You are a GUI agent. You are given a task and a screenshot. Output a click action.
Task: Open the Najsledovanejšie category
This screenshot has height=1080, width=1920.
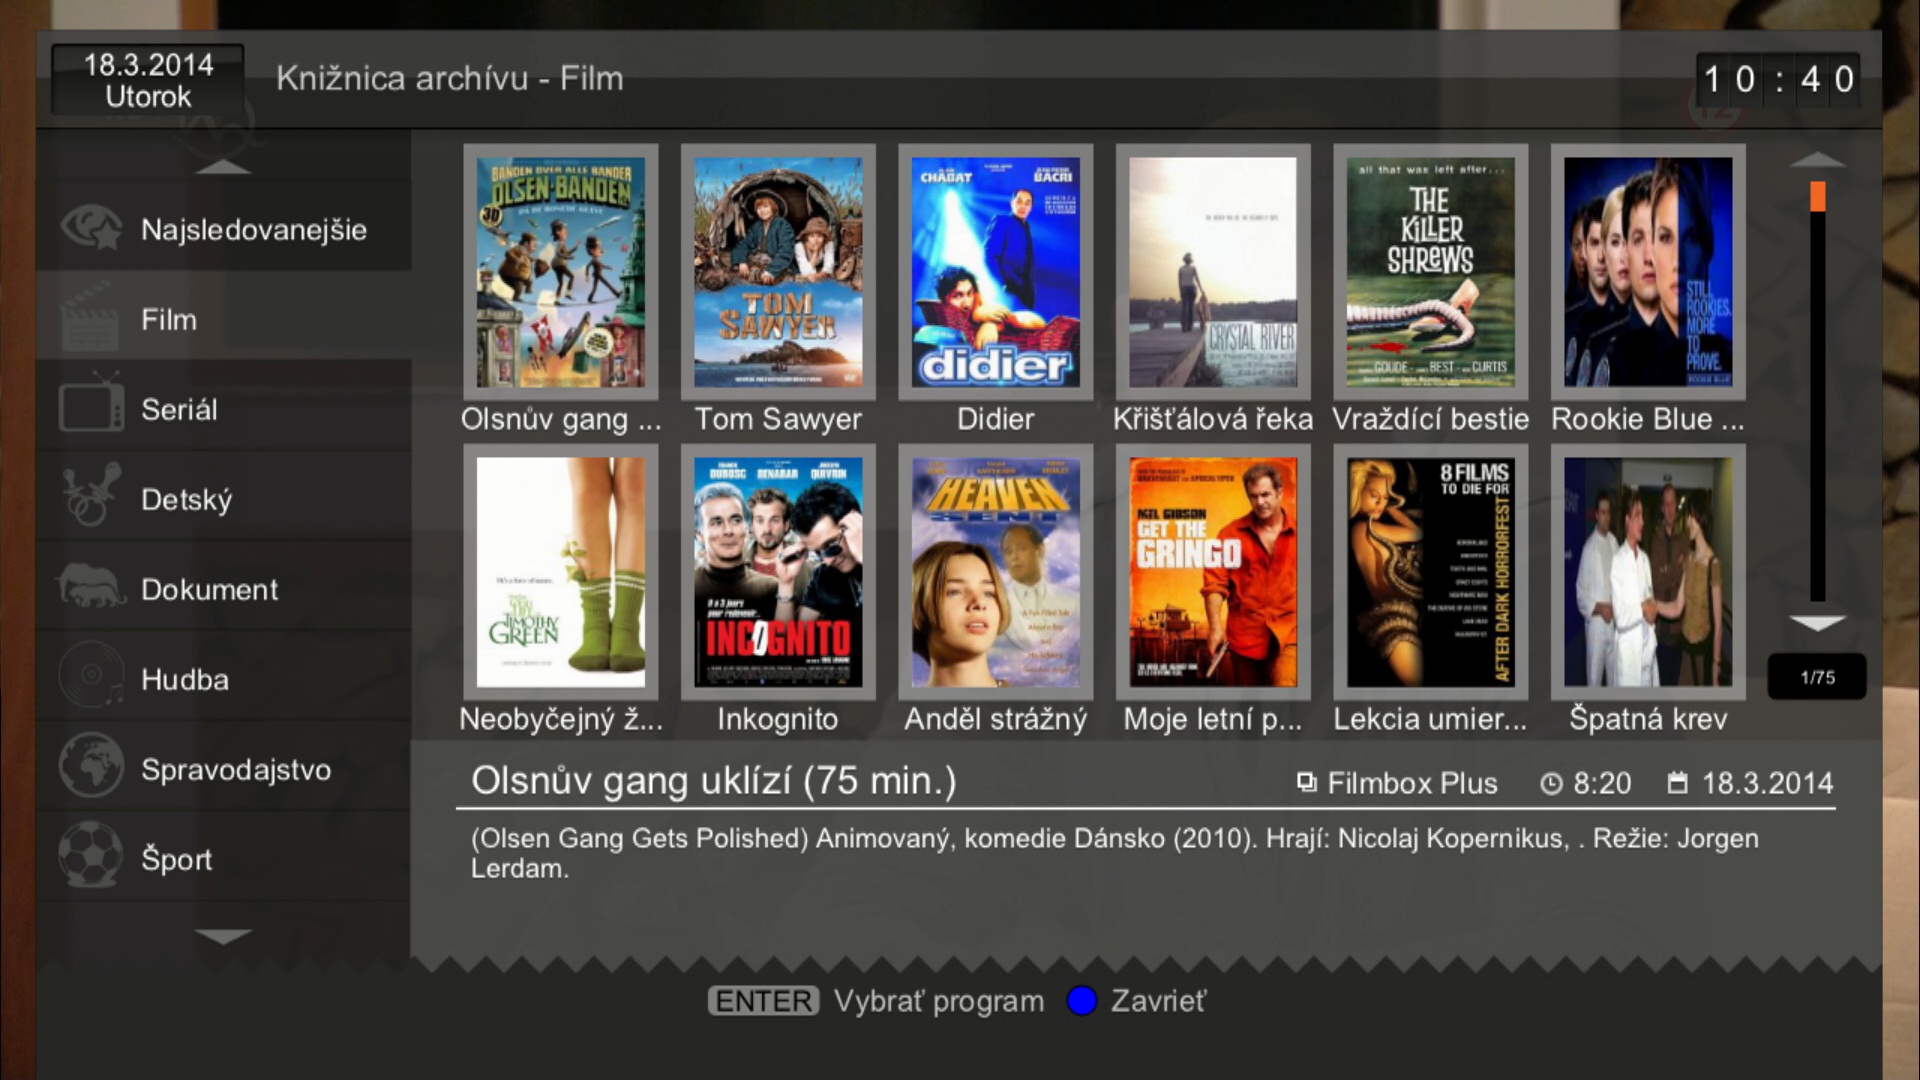click(x=224, y=229)
